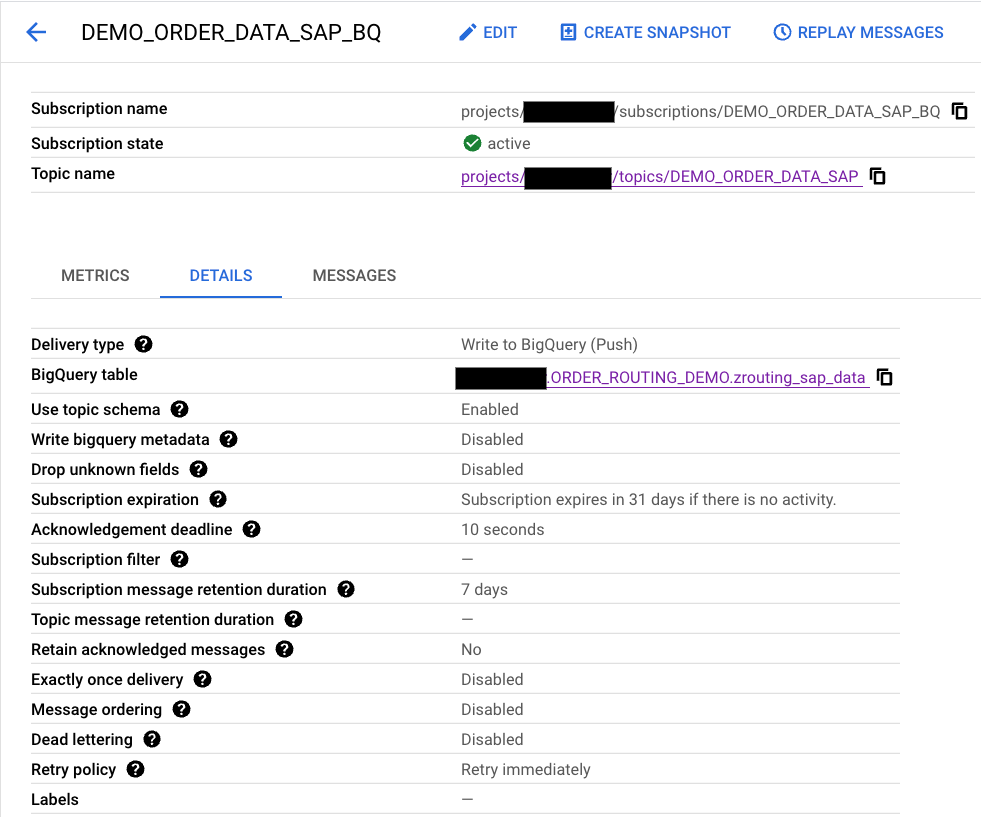Click the Subscription state label
The image size is (981, 817).
tap(97, 144)
